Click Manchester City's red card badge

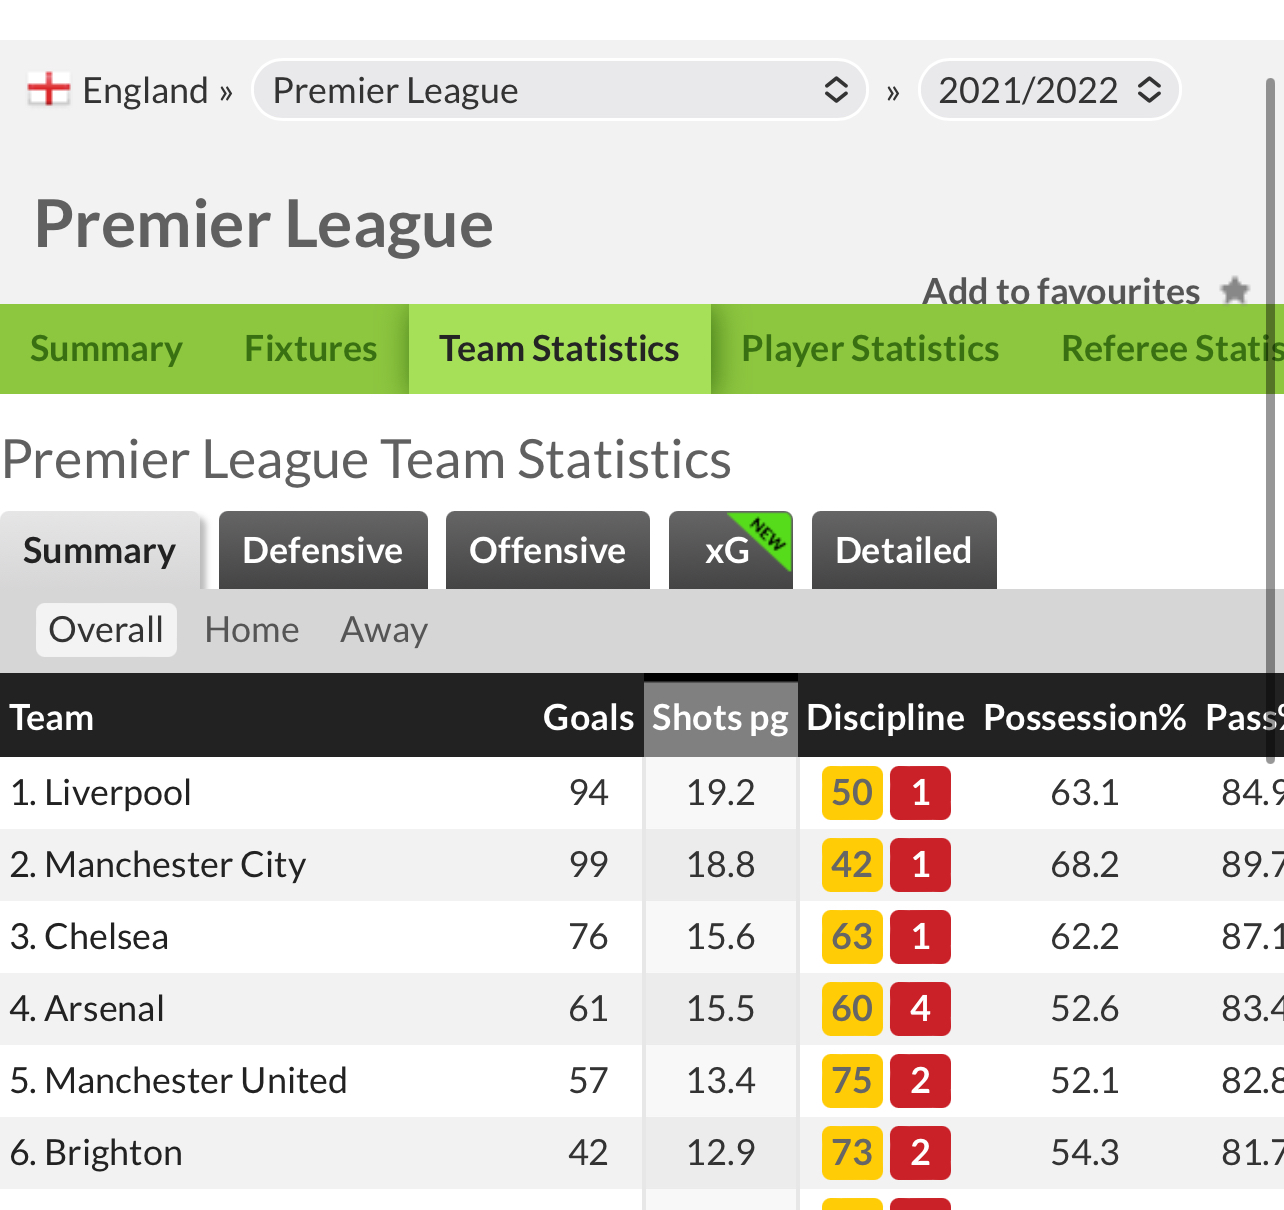(920, 865)
